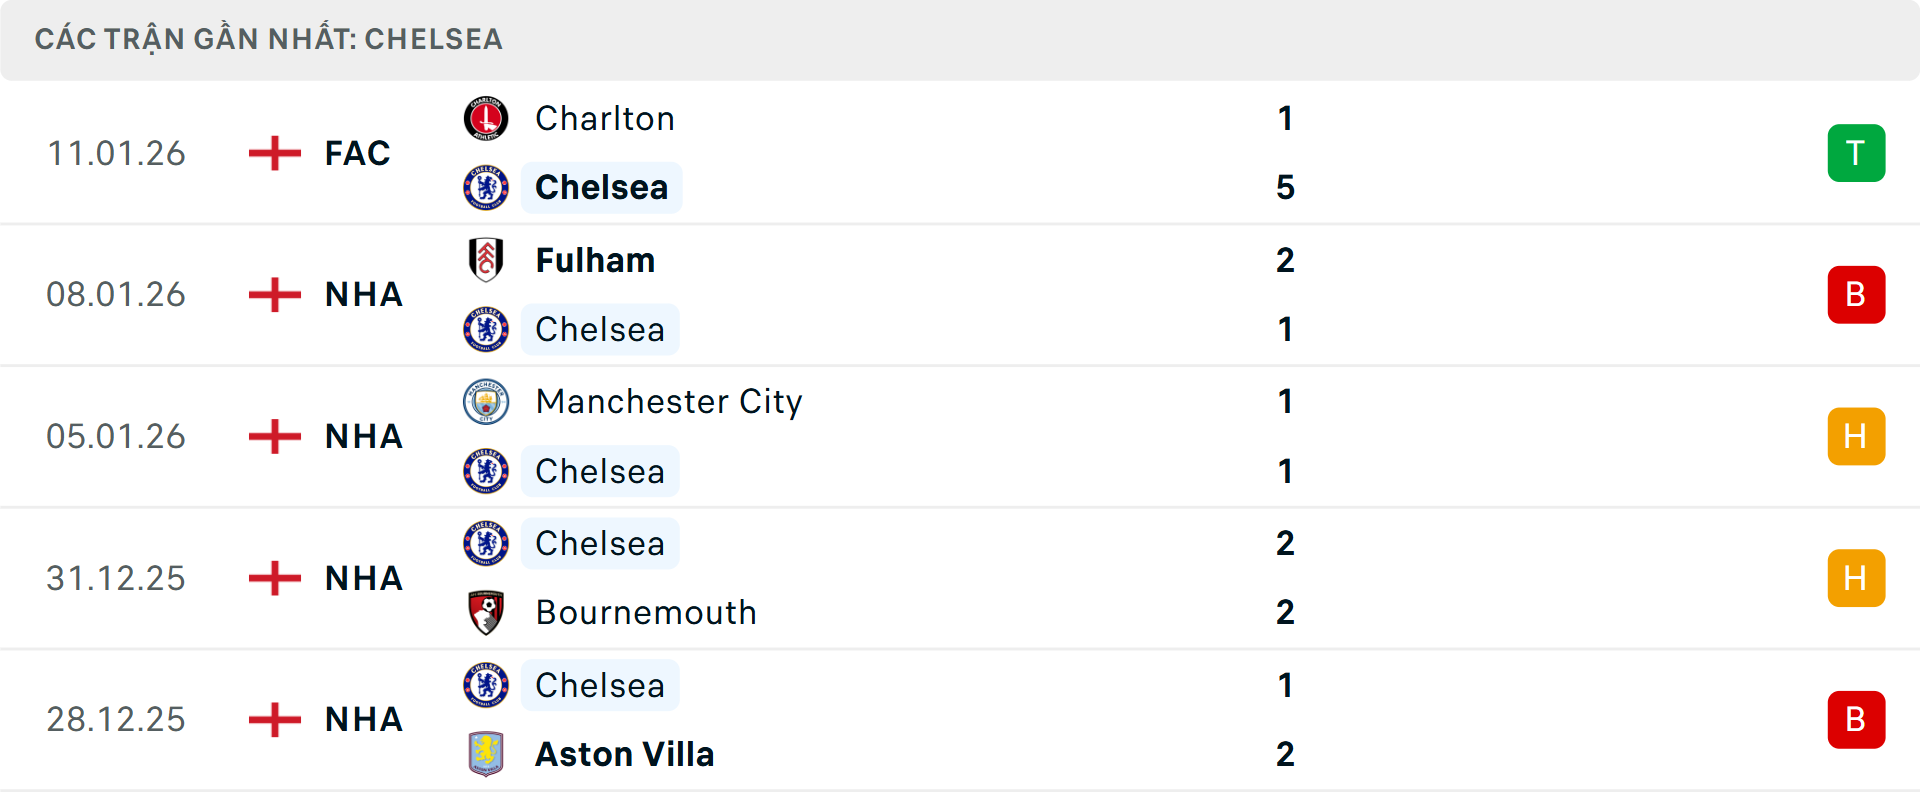Select the Chelsea badge next to Charlton match
This screenshot has width=1920, height=792.
click(487, 187)
